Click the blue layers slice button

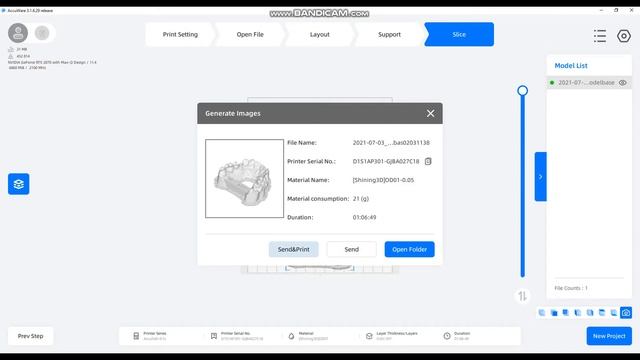pos(19,184)
